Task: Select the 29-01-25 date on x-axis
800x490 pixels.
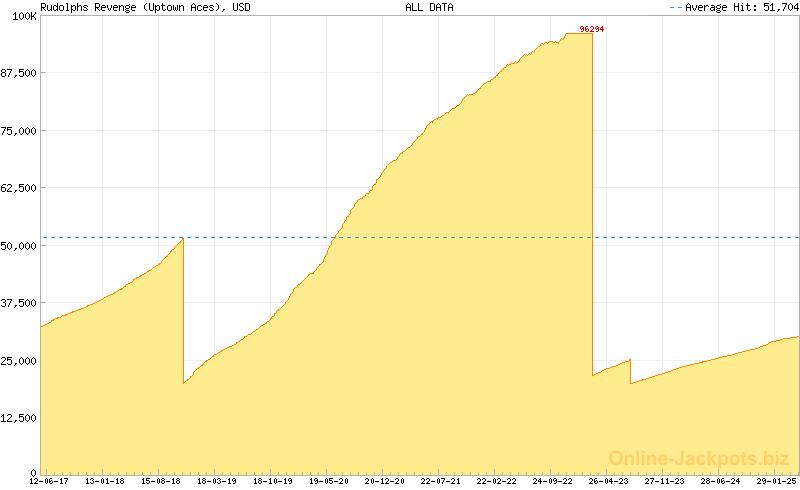Action: pyautogui.click(x=775, y=481)
